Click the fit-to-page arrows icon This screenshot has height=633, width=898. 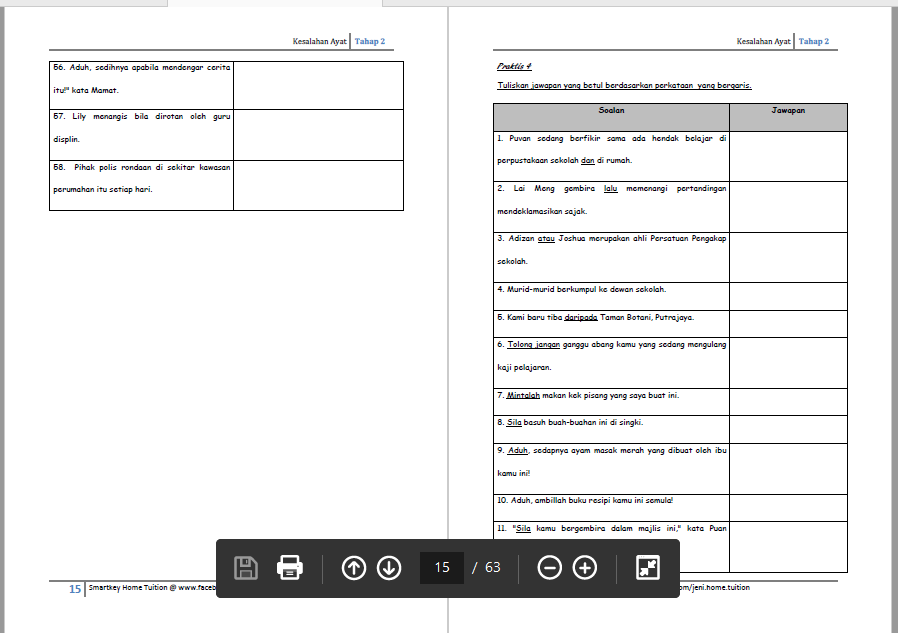coord(648,568)
